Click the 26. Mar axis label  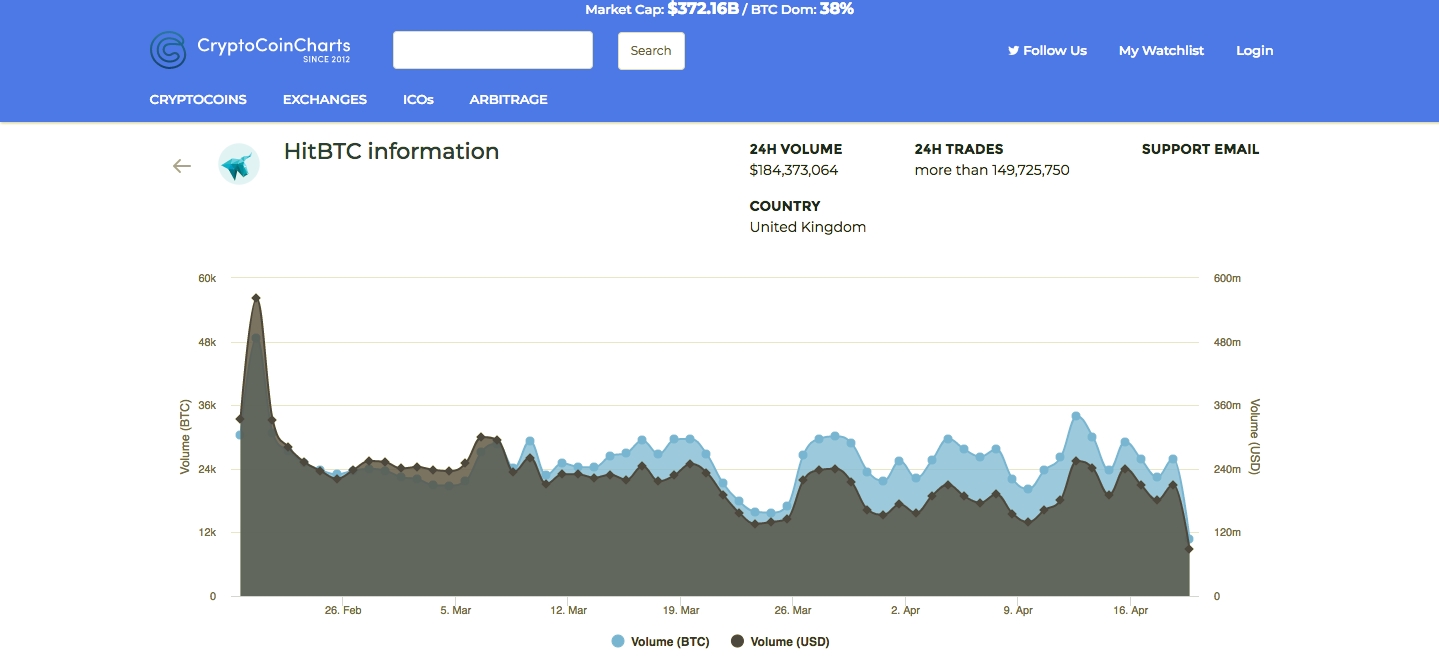tap(793, 610)
